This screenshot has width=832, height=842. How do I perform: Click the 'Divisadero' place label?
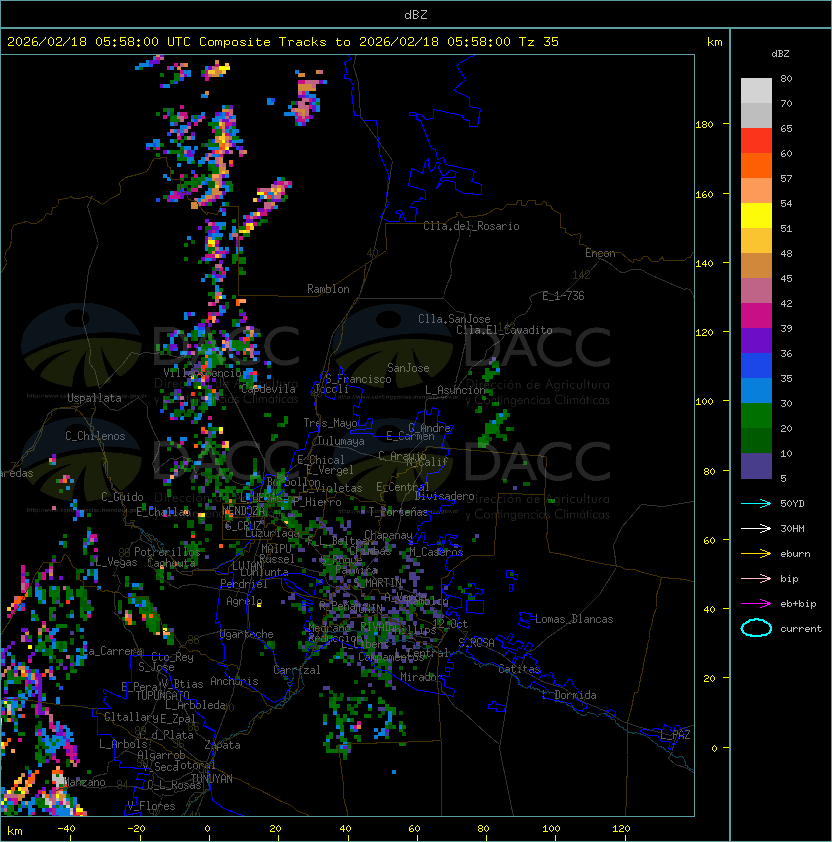445,496
